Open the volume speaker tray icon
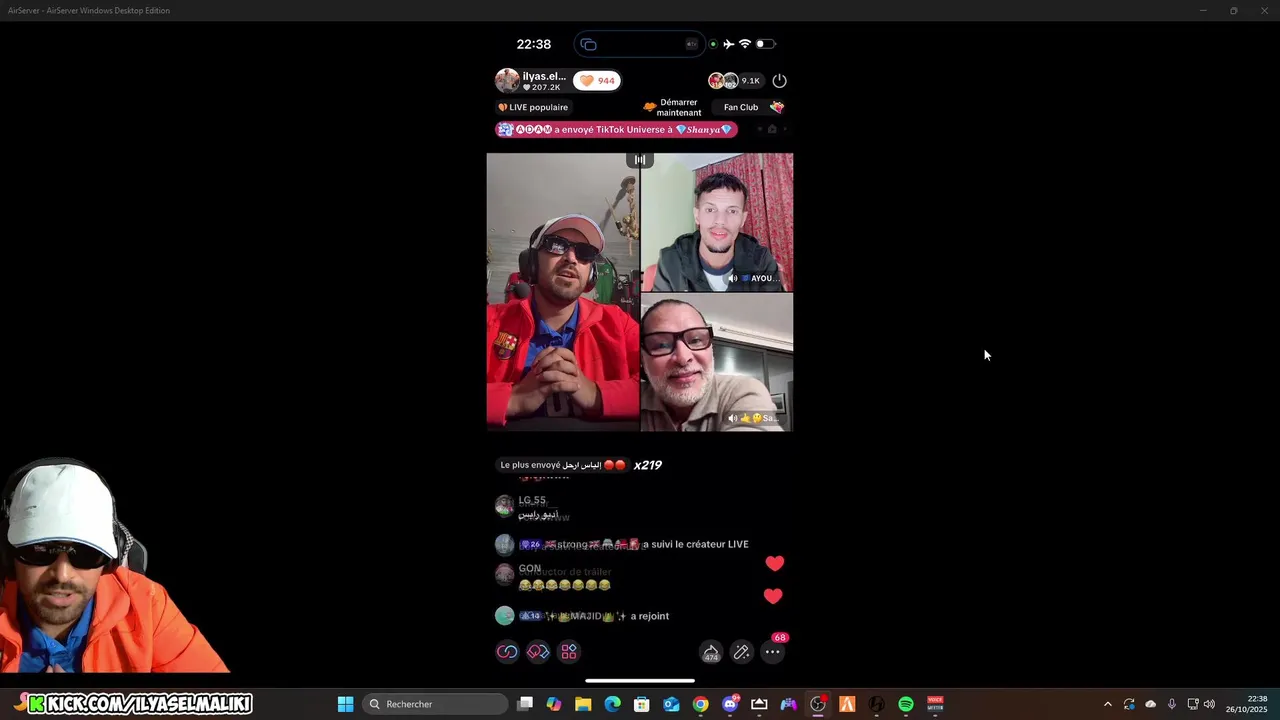The height and width of the screenshot is (720, 1280). (x=1209, y=704)
